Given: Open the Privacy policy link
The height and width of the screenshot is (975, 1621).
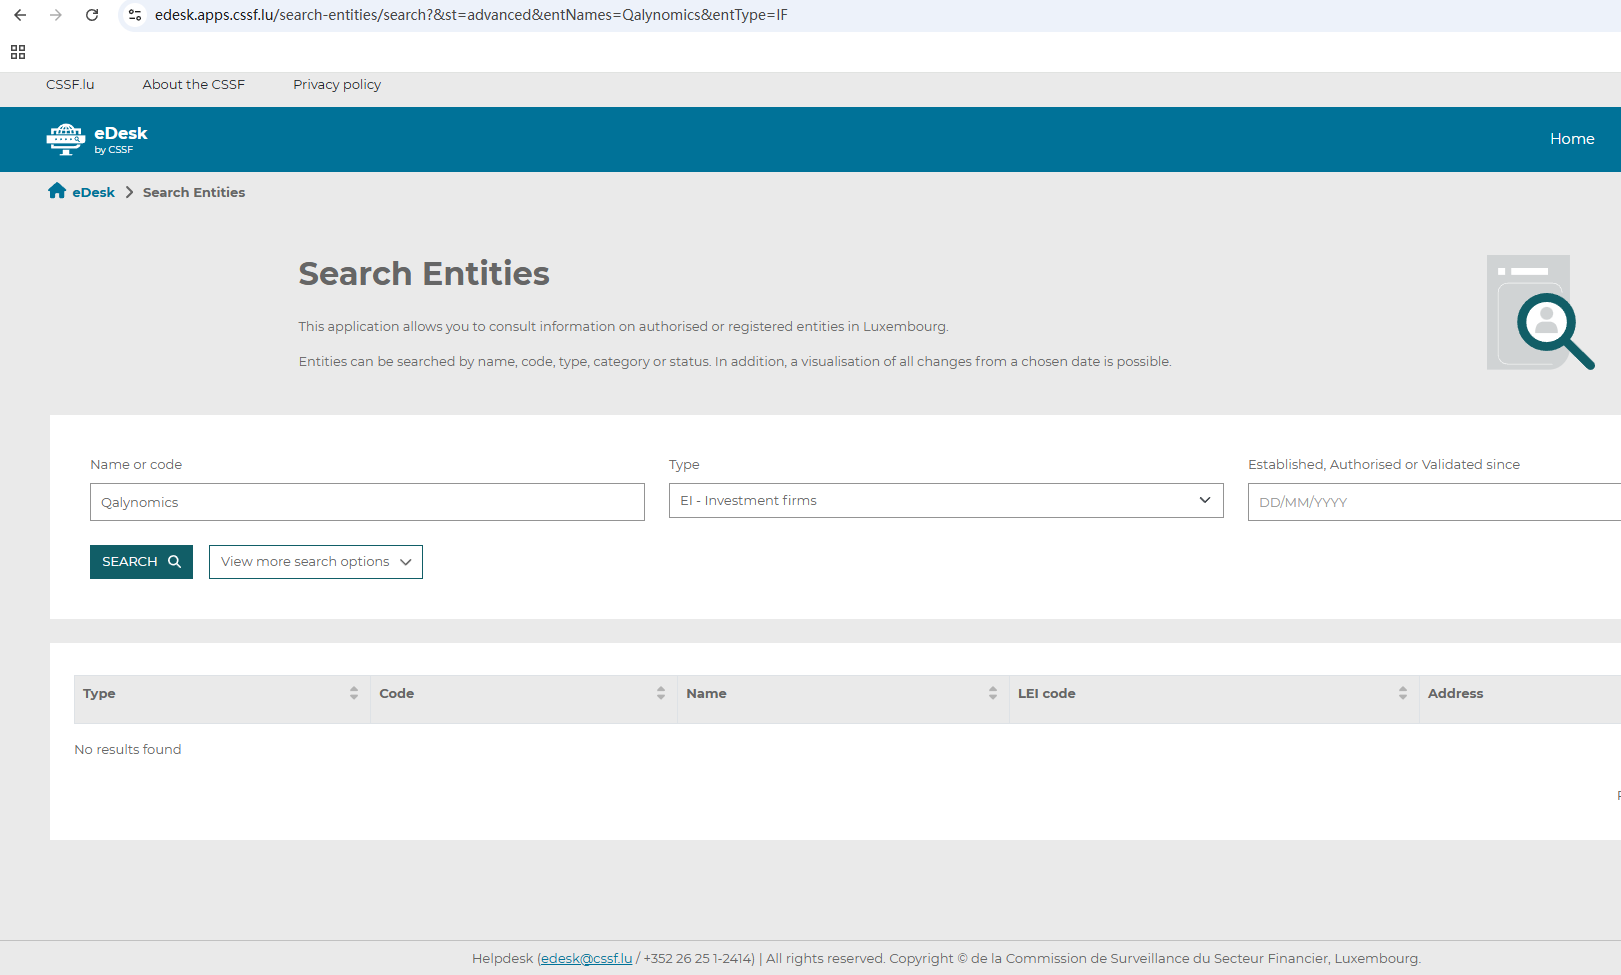Looking at the screenshot, I should [x=337, y=85].
